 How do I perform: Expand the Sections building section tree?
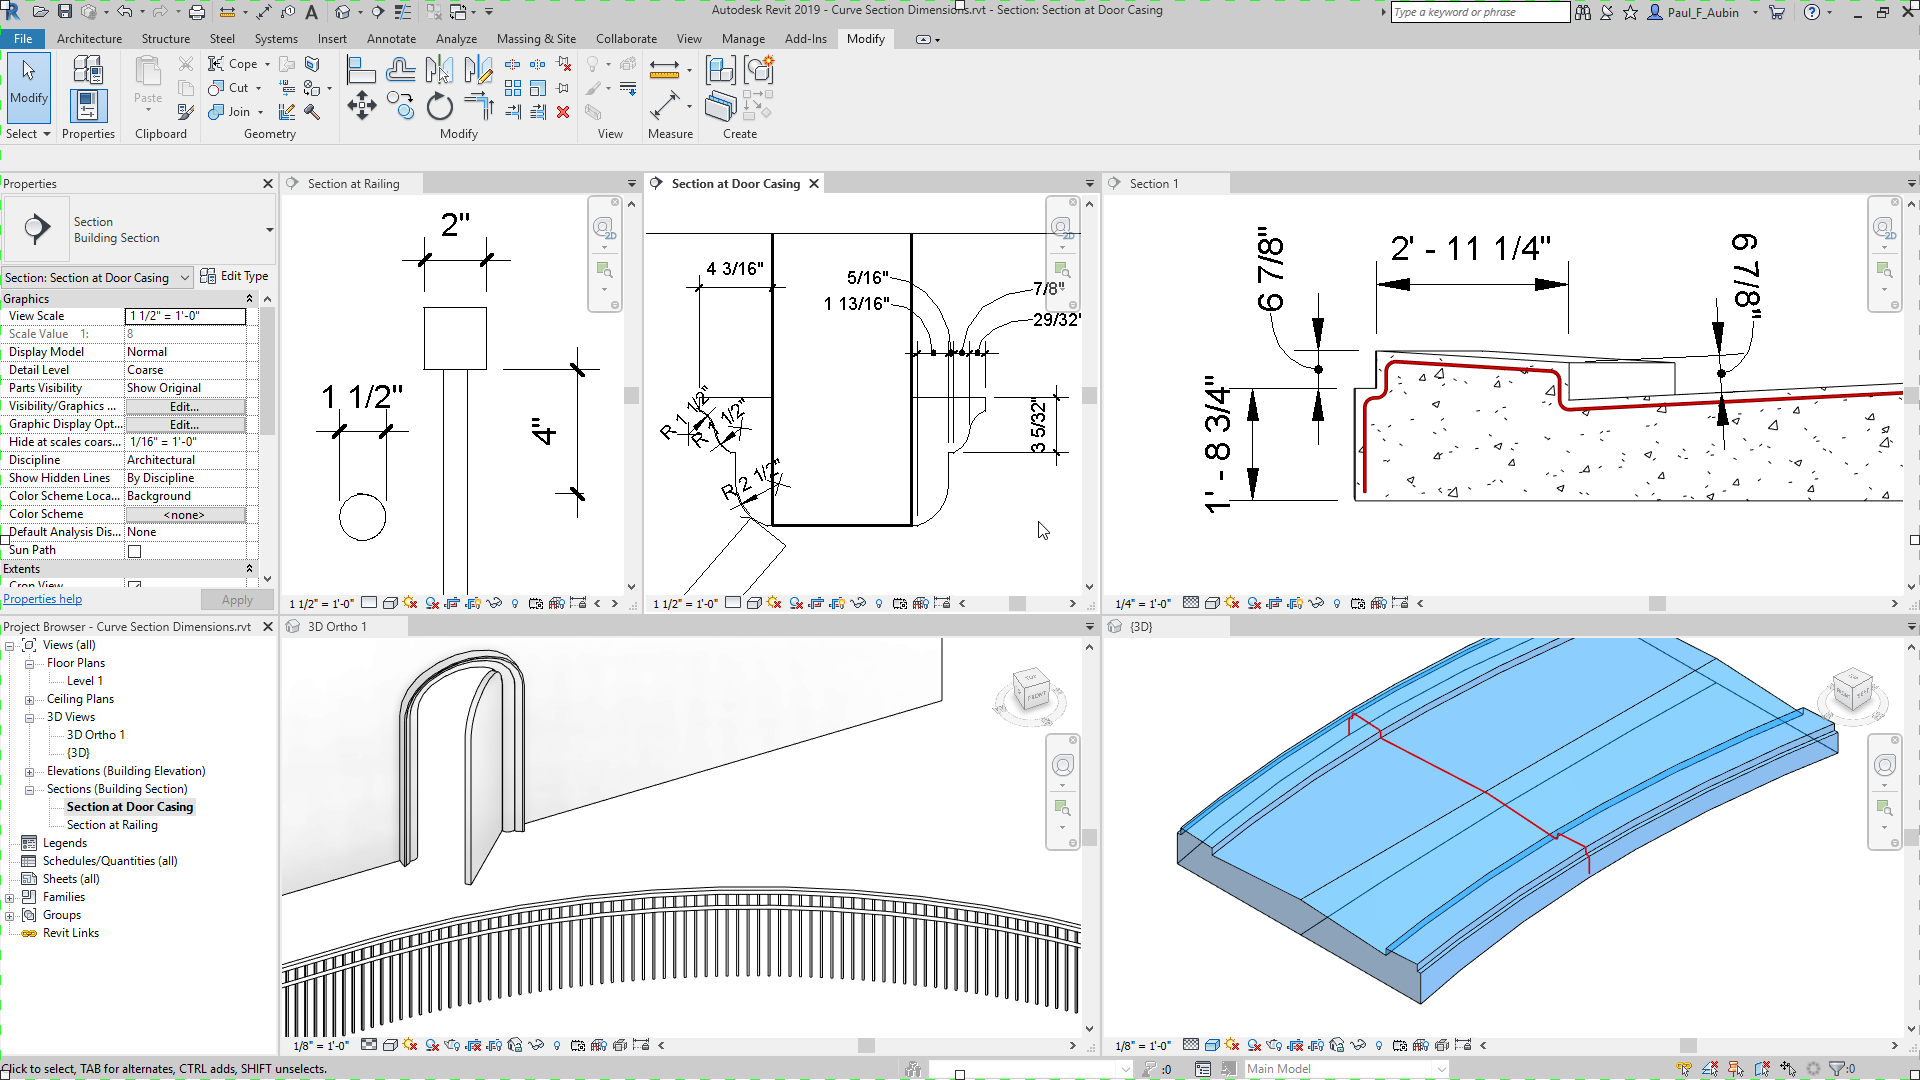pos(29,789)
